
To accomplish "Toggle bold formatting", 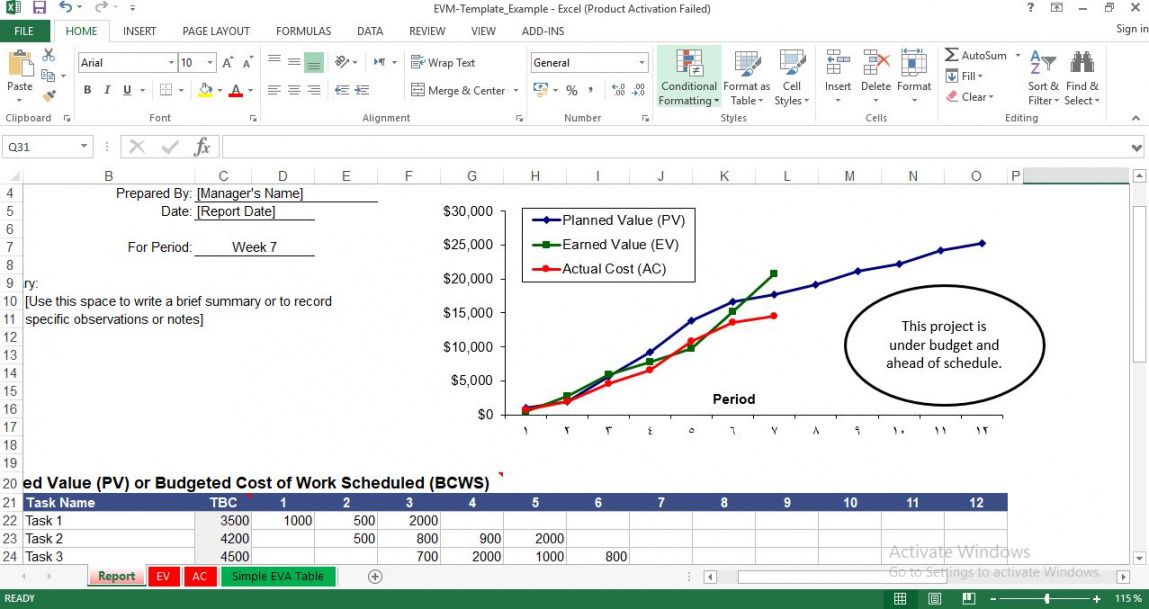I will coord(87,90).
